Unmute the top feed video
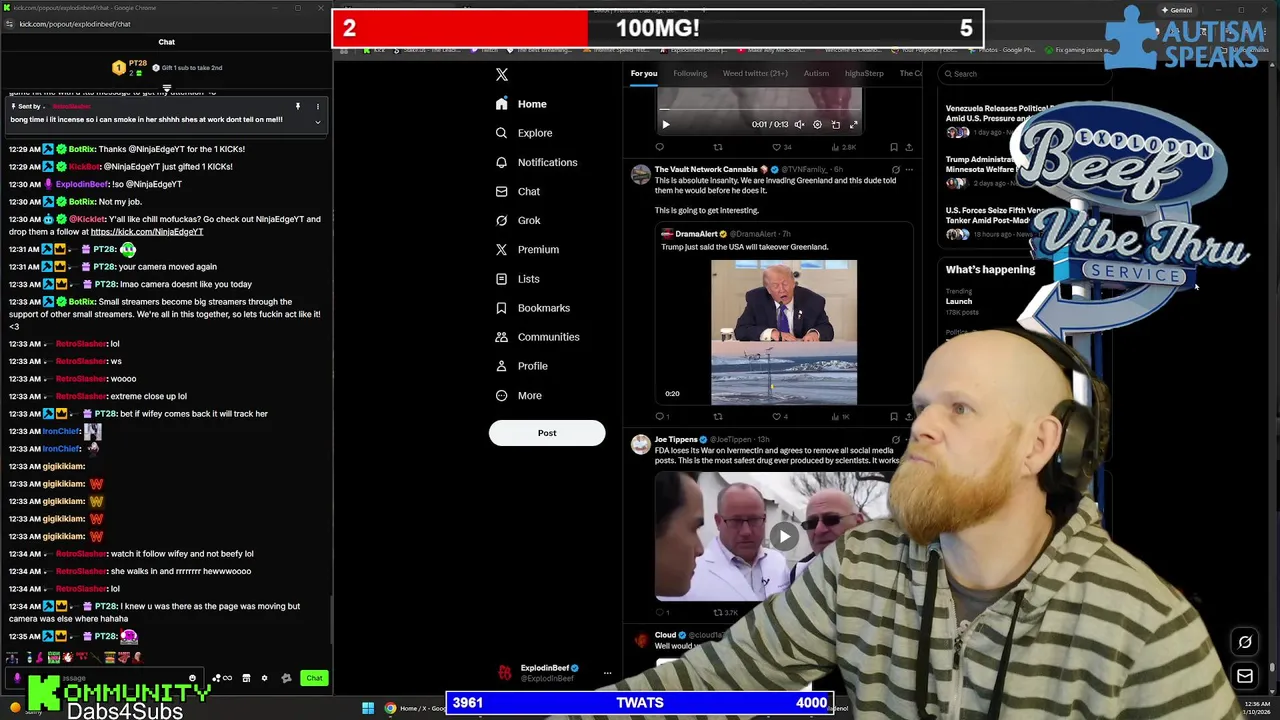Screen dimensions: 1280x720 tap(799, 125)
